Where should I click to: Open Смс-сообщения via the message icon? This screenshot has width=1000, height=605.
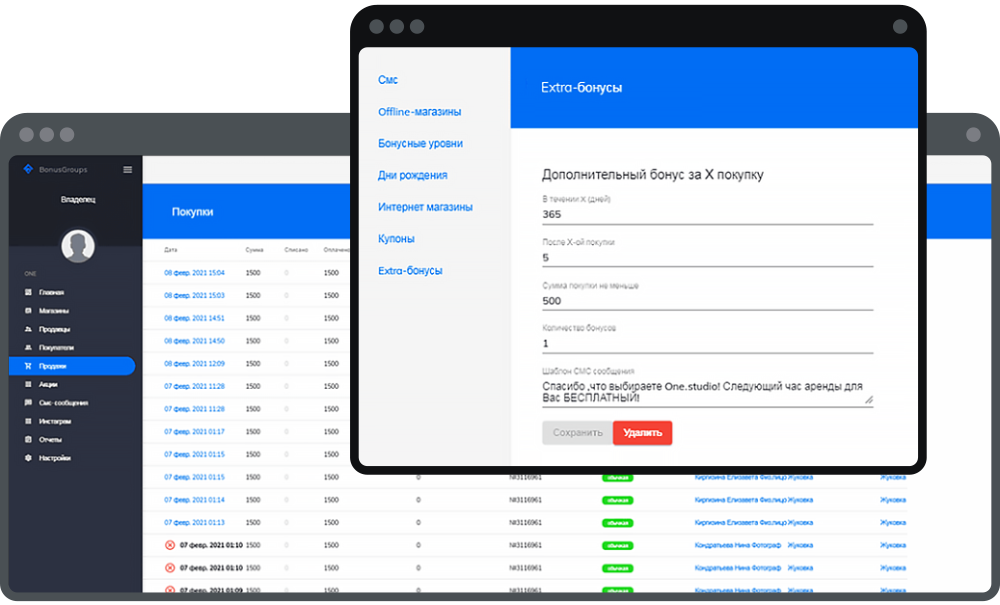tap(28, 402)
